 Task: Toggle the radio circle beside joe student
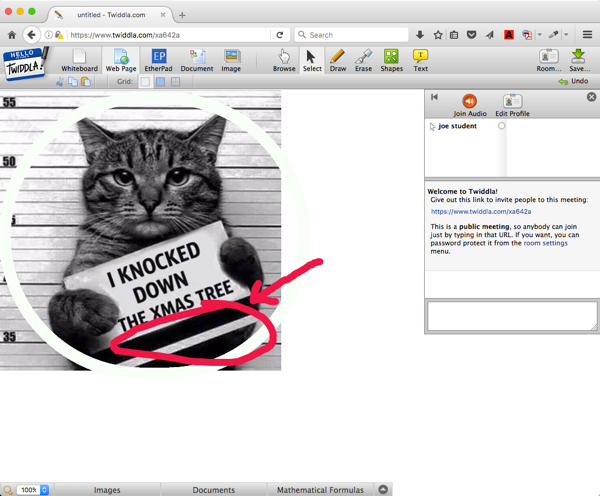coord(501,126)
